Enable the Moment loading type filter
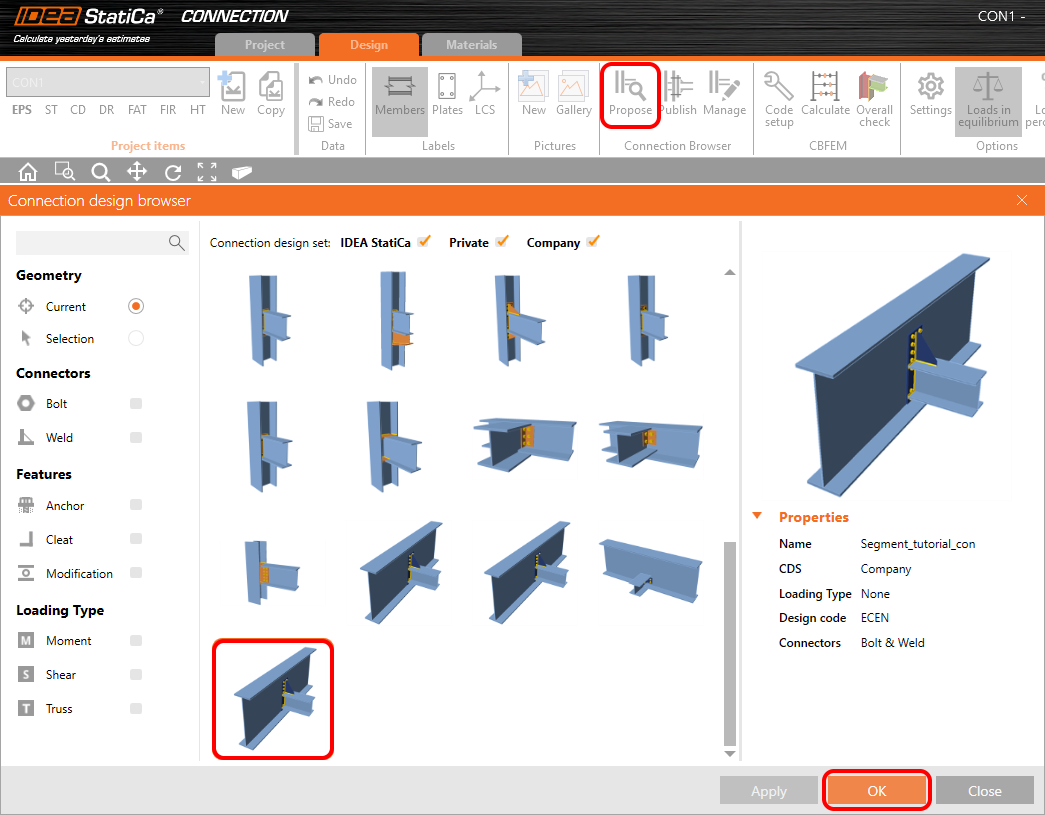Image resolution: width=1045 pixels, height=815 pixels. (136, 641)
